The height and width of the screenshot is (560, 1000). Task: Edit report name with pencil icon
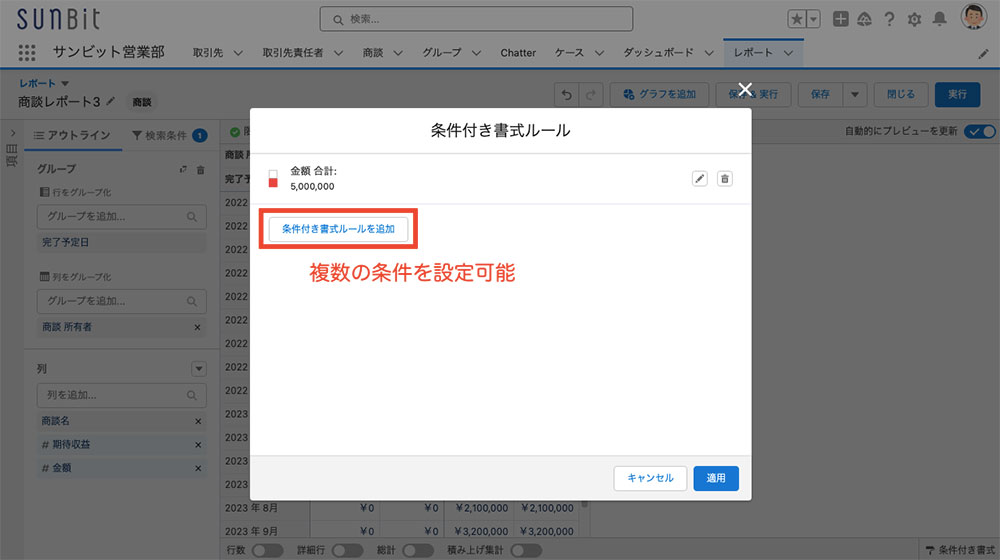coord(111,101)
